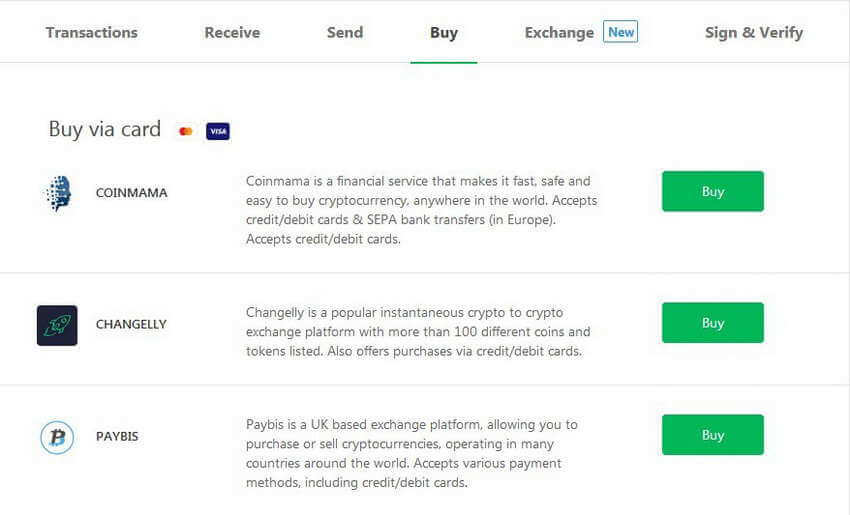Click the COINMAMA provider name
The width and height of the screenshot is (850, 515).
[x=132, y=193]
